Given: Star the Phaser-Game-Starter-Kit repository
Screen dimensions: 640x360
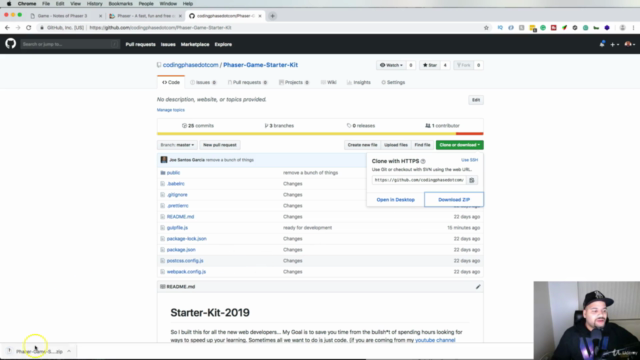Looking at the screenshot, I should (x=430, y=65).
